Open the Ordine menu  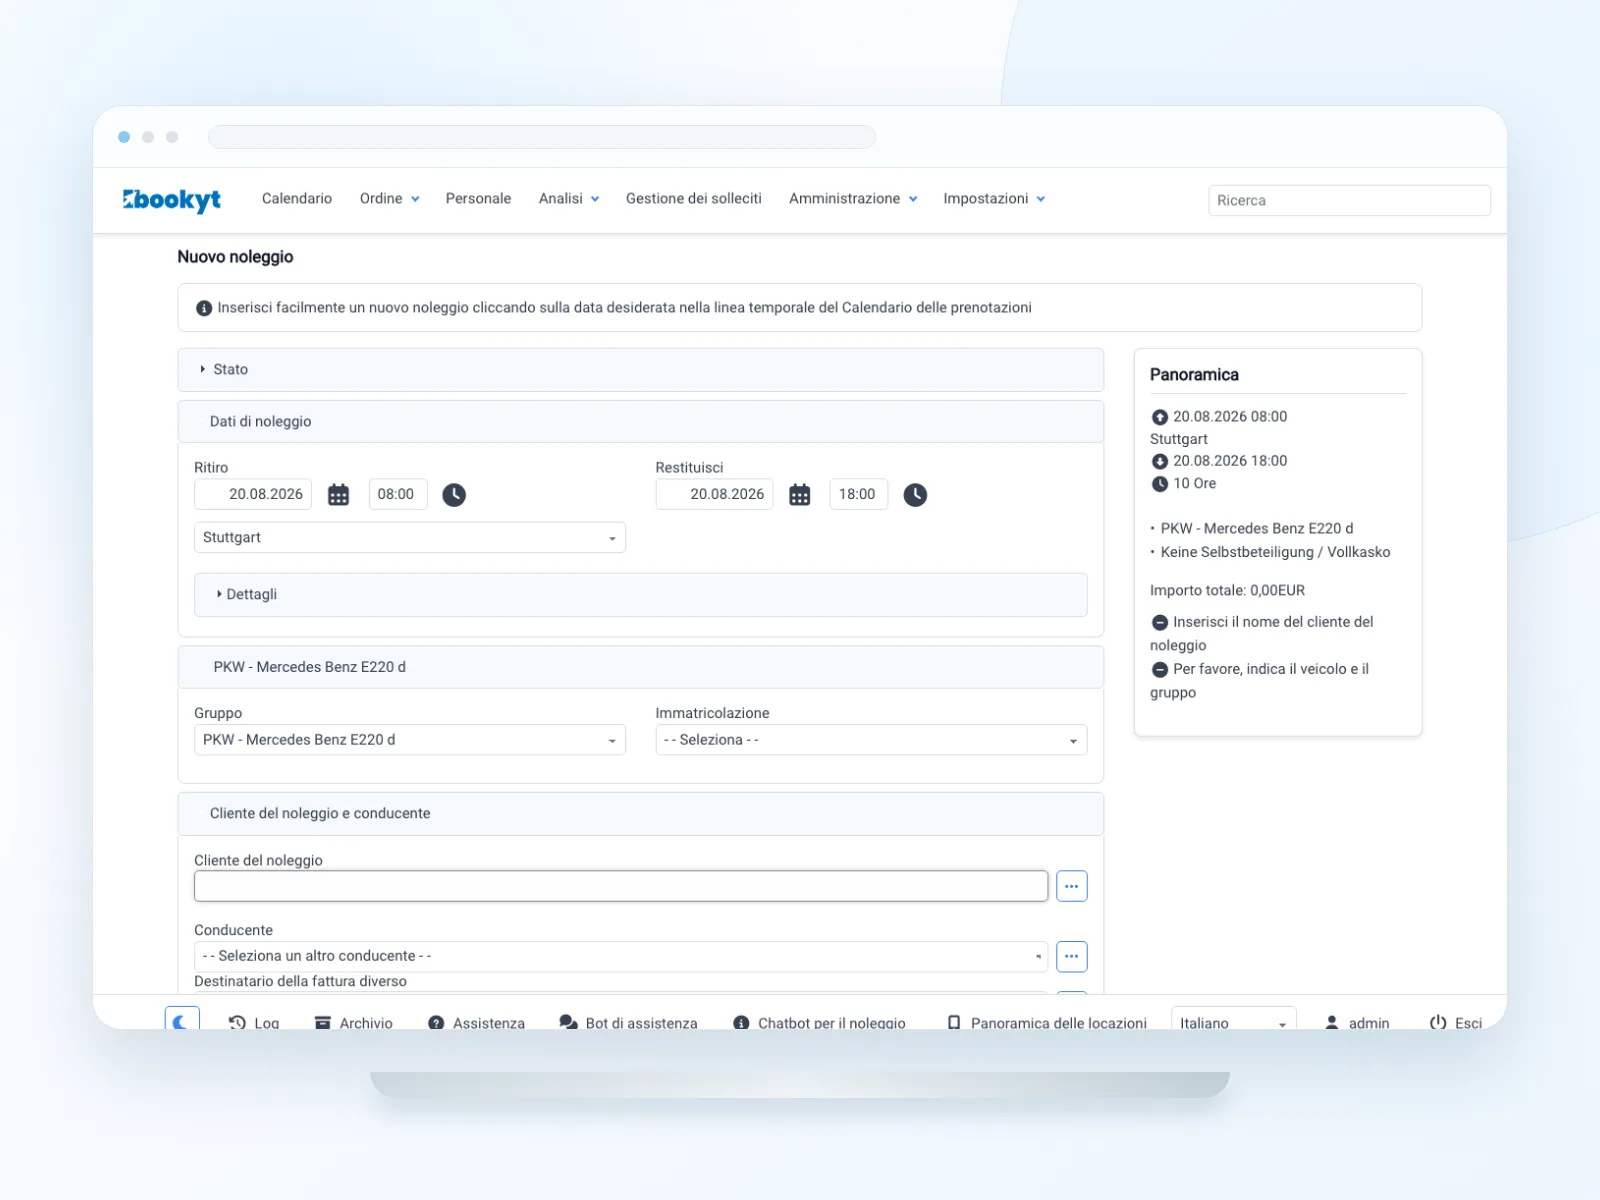389,199
